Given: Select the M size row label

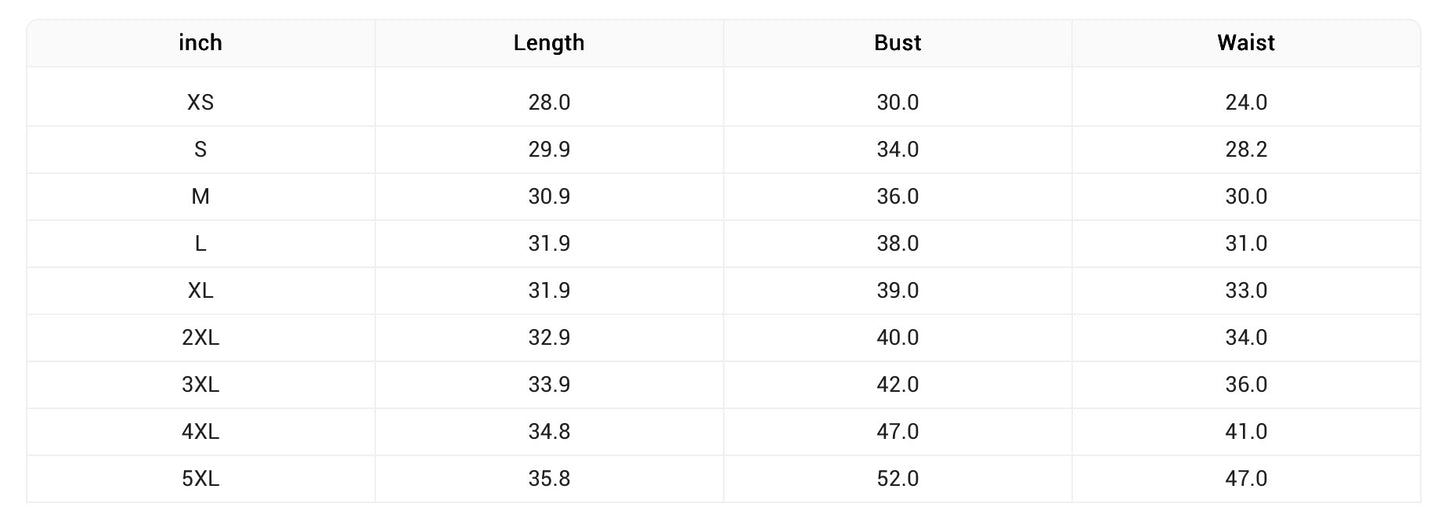Looking at the screenshot, I should (x=200, y=197).
